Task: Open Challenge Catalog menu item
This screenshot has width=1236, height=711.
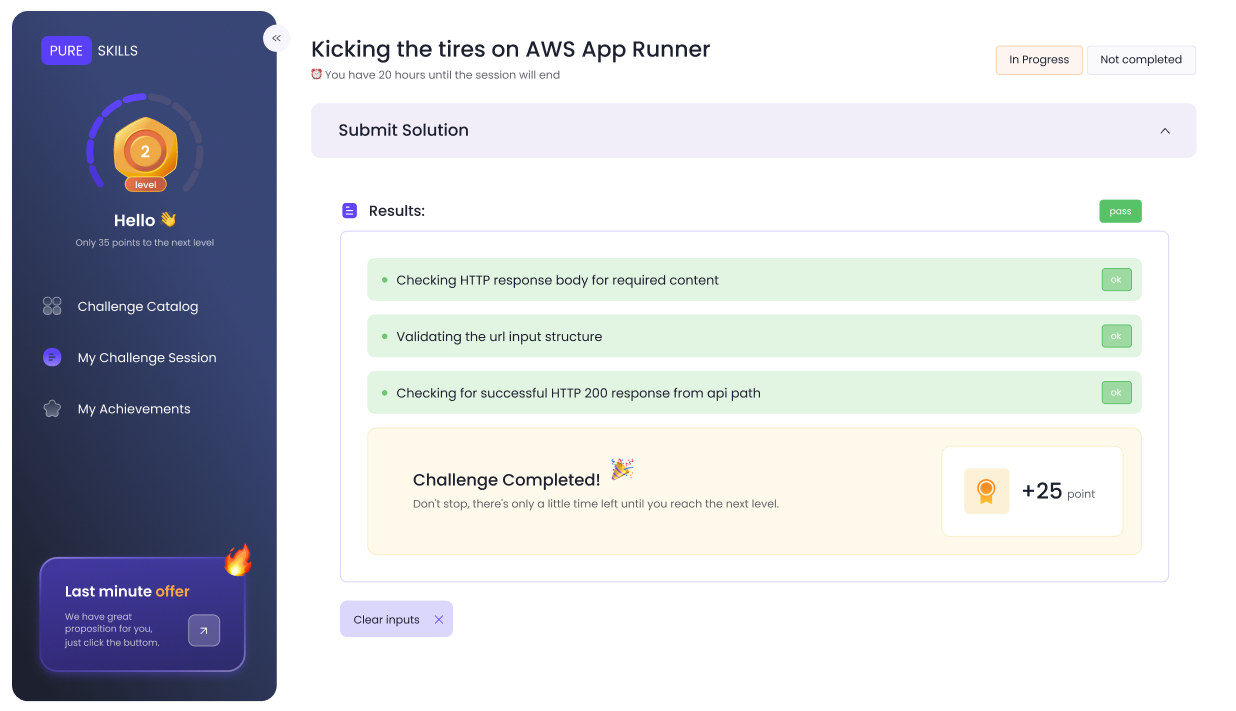Action: click(x=138, y=307)
